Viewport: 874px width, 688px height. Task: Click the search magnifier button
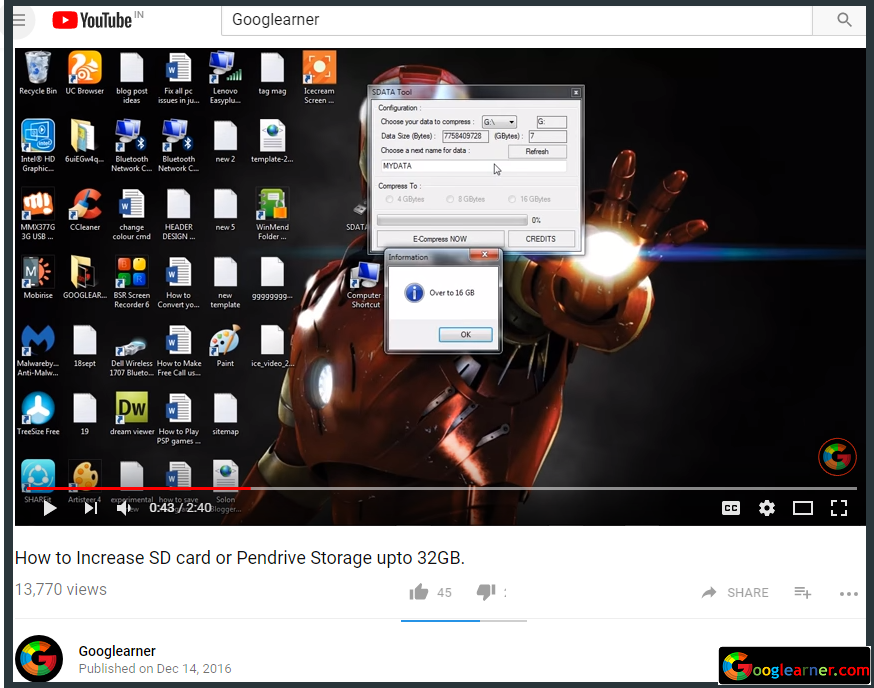click(x=844, y=20)
